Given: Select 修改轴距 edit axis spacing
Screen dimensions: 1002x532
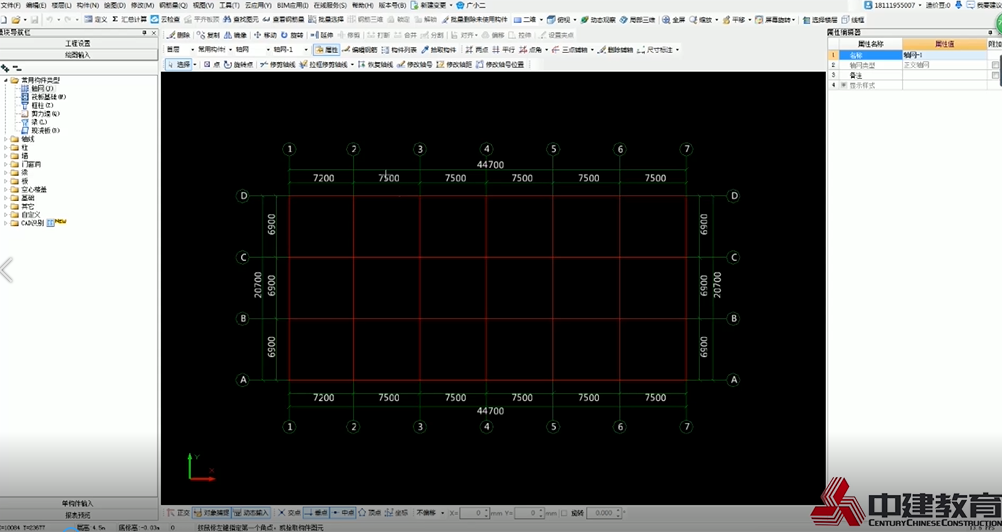Looking at the screenshot, I should coord(454,65).
